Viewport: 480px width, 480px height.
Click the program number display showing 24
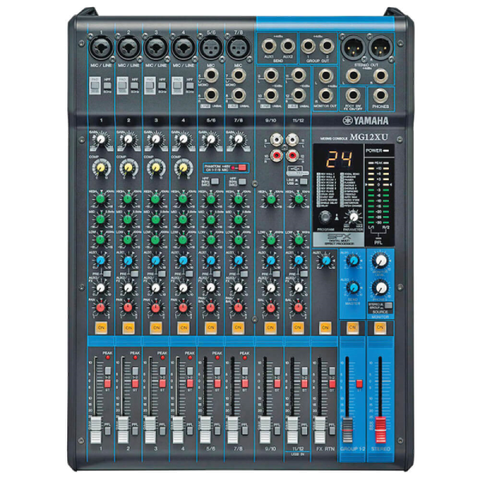point(339,159)
